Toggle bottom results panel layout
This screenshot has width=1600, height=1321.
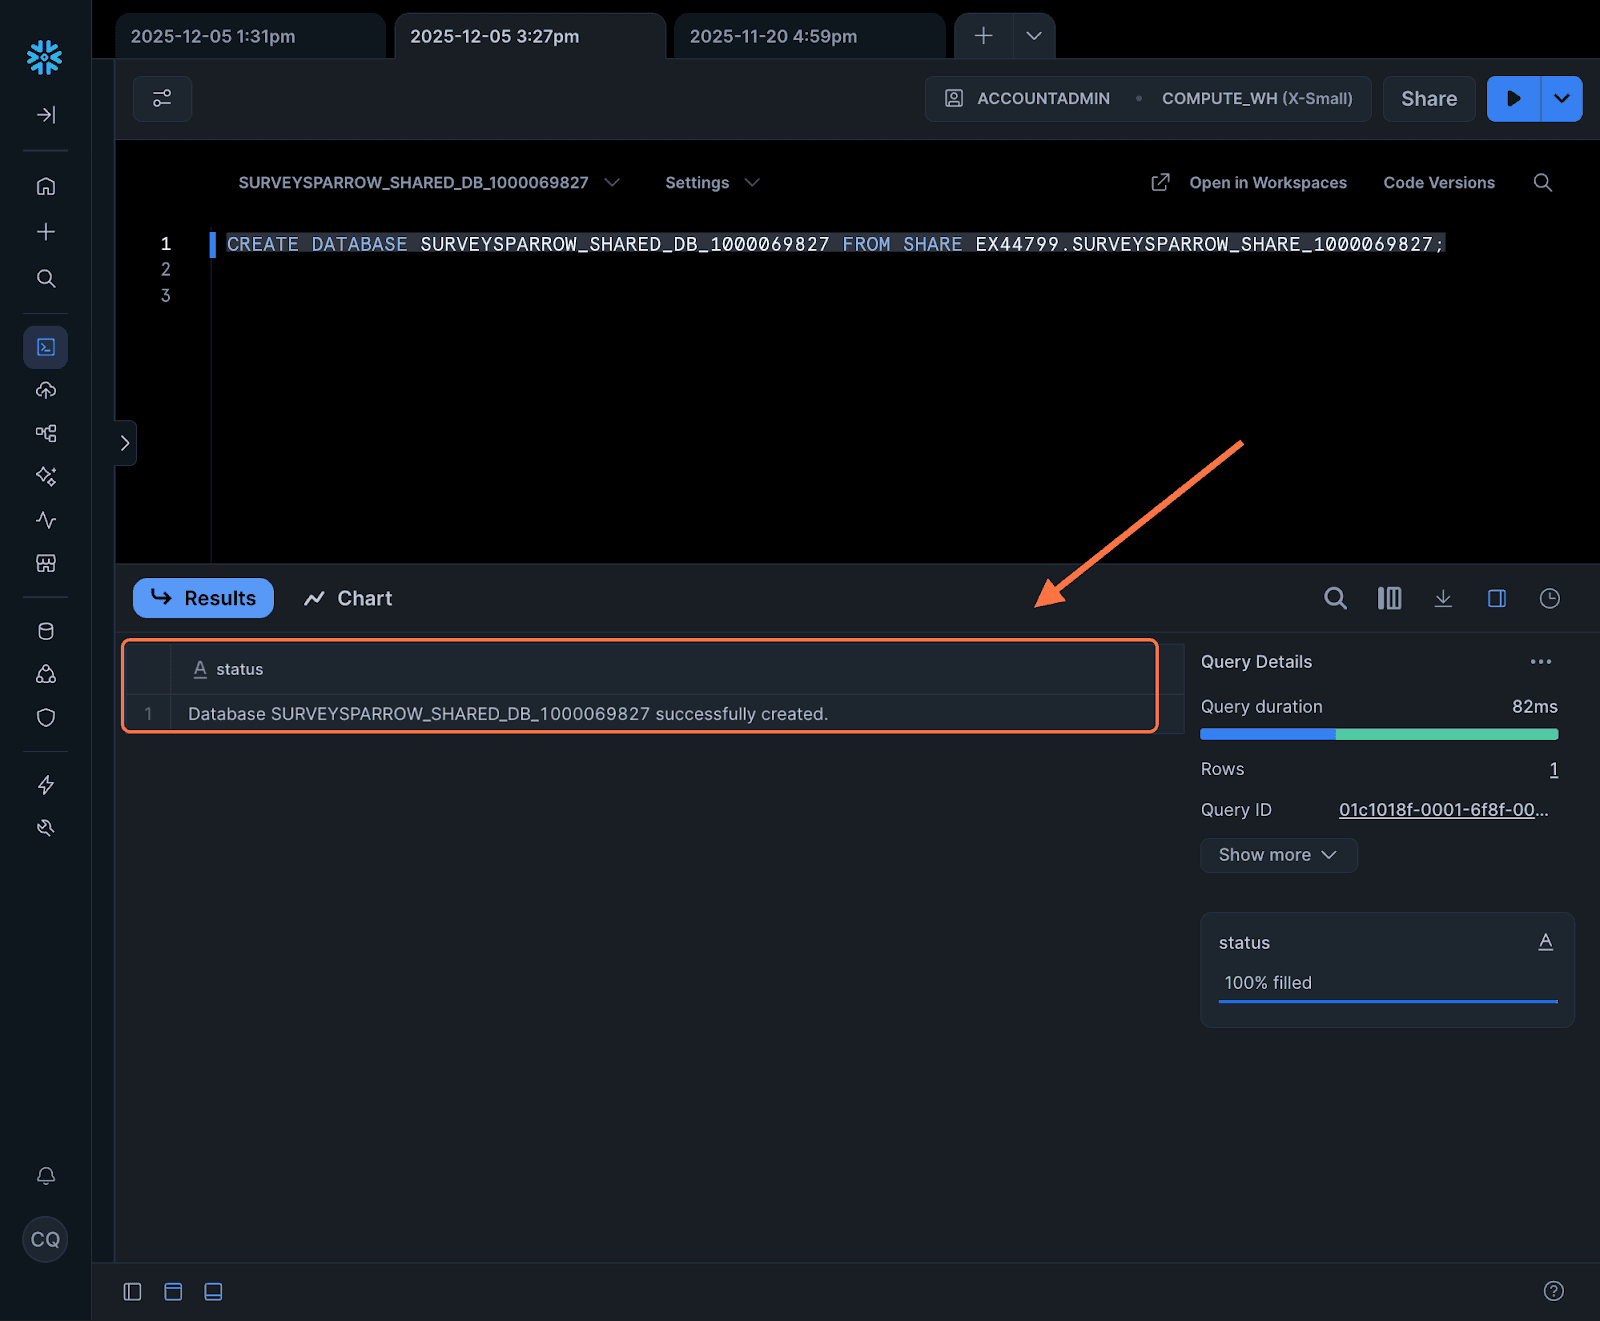pyautogui.click(x=213, y=1291)
